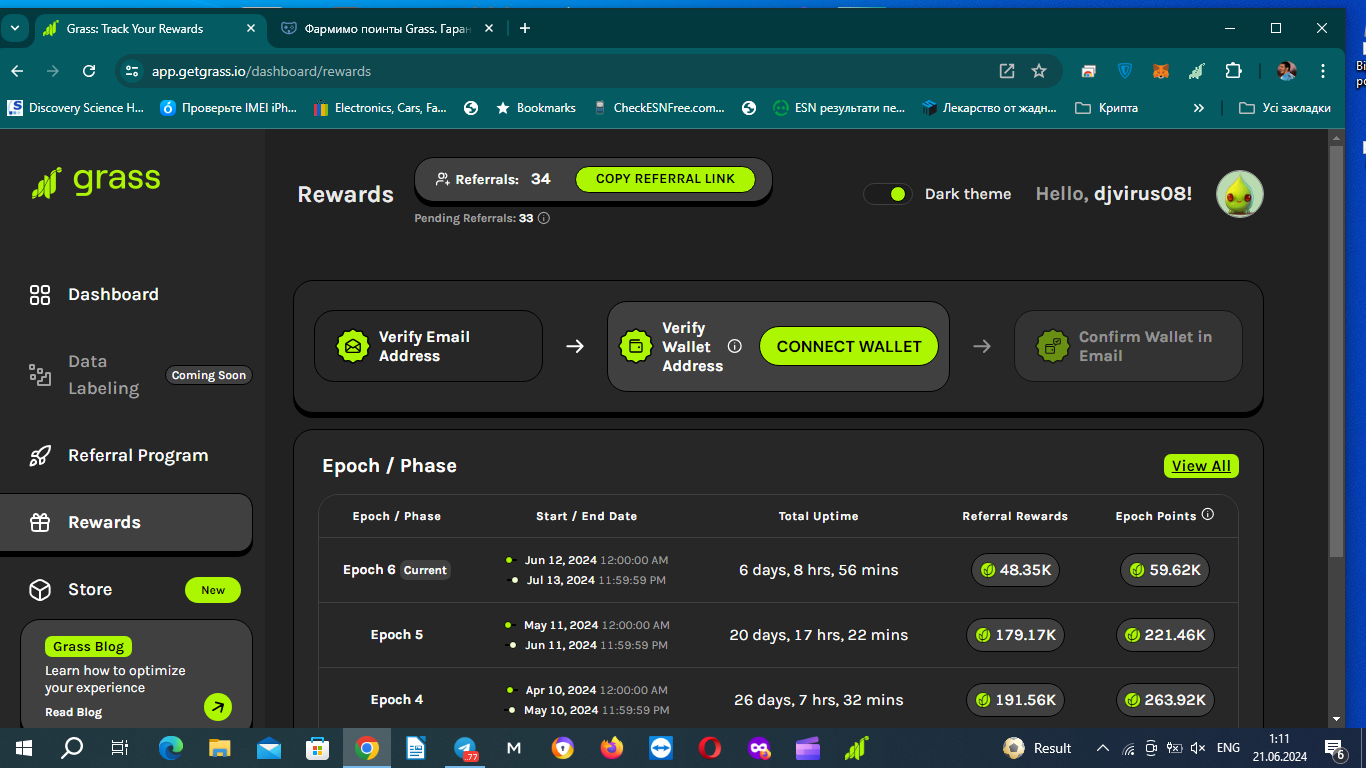Open the Усі закладки bookmarks folder
This screenshot has height=768, width=1366.
point(1285,108)
